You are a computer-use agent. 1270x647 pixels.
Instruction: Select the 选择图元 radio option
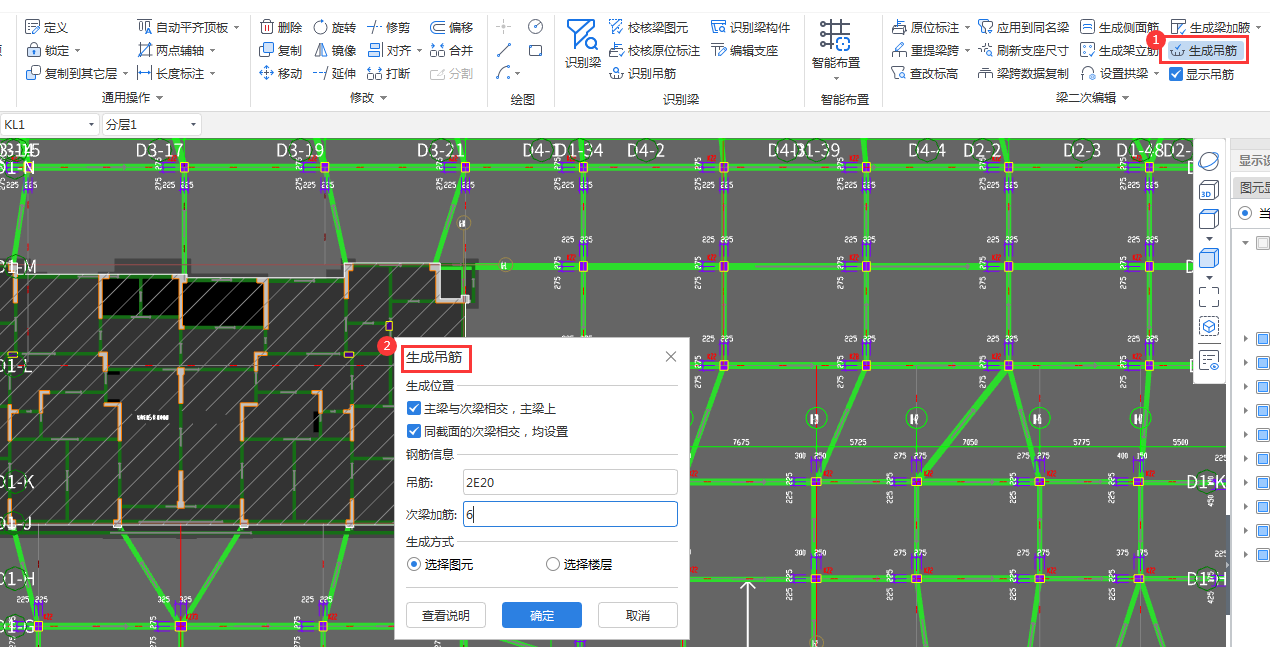[x=414, y=564]
